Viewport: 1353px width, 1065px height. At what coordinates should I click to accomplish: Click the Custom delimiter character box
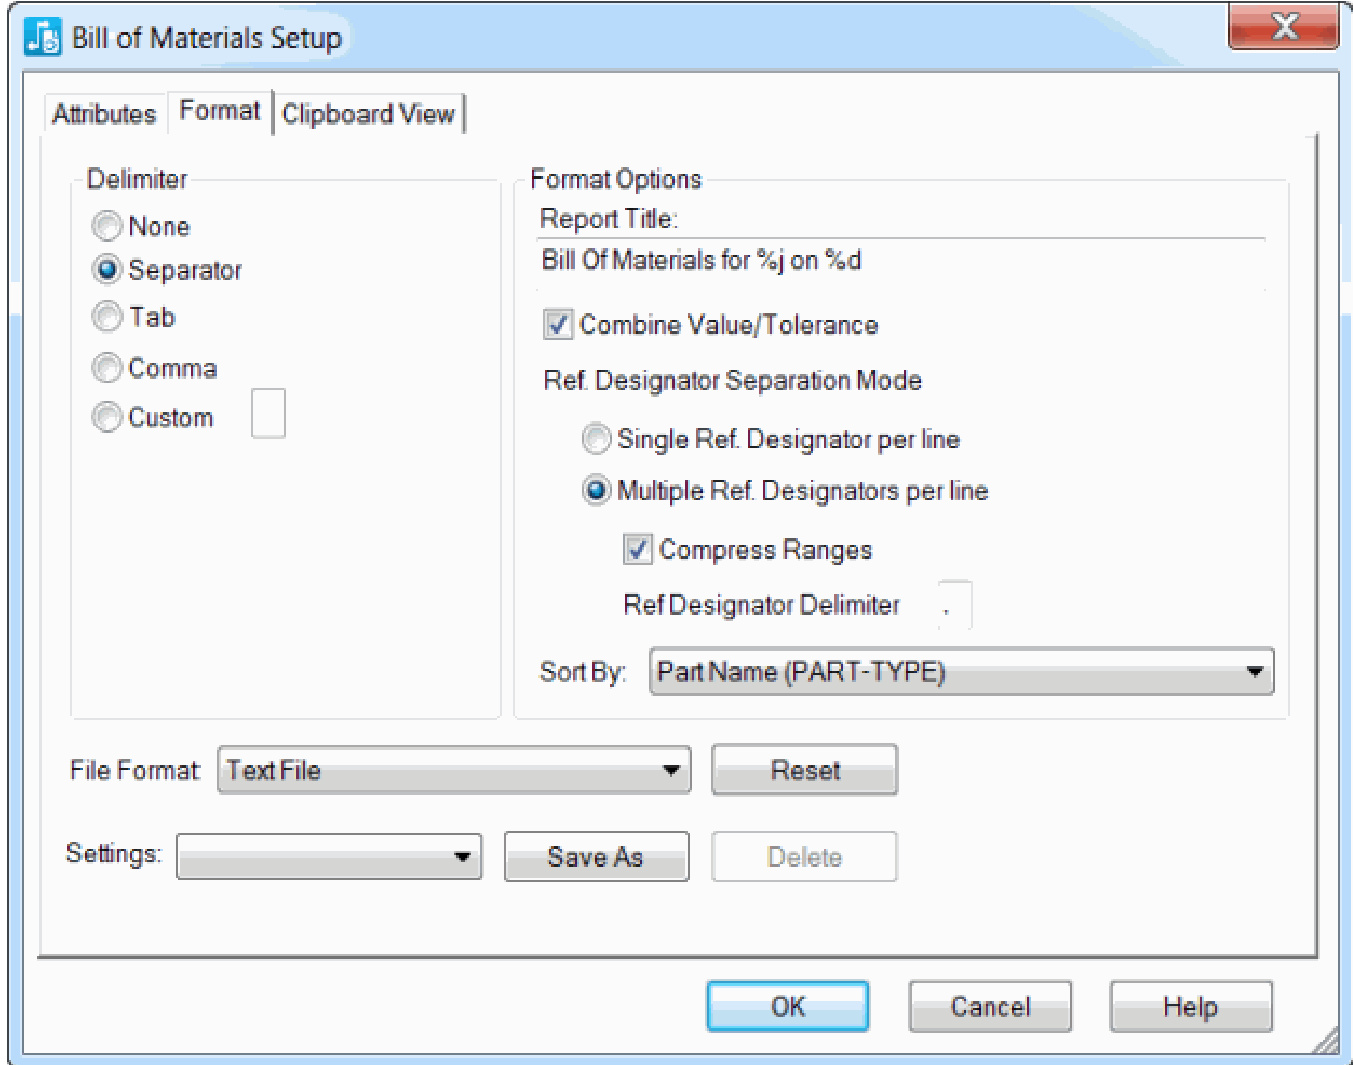268,414
